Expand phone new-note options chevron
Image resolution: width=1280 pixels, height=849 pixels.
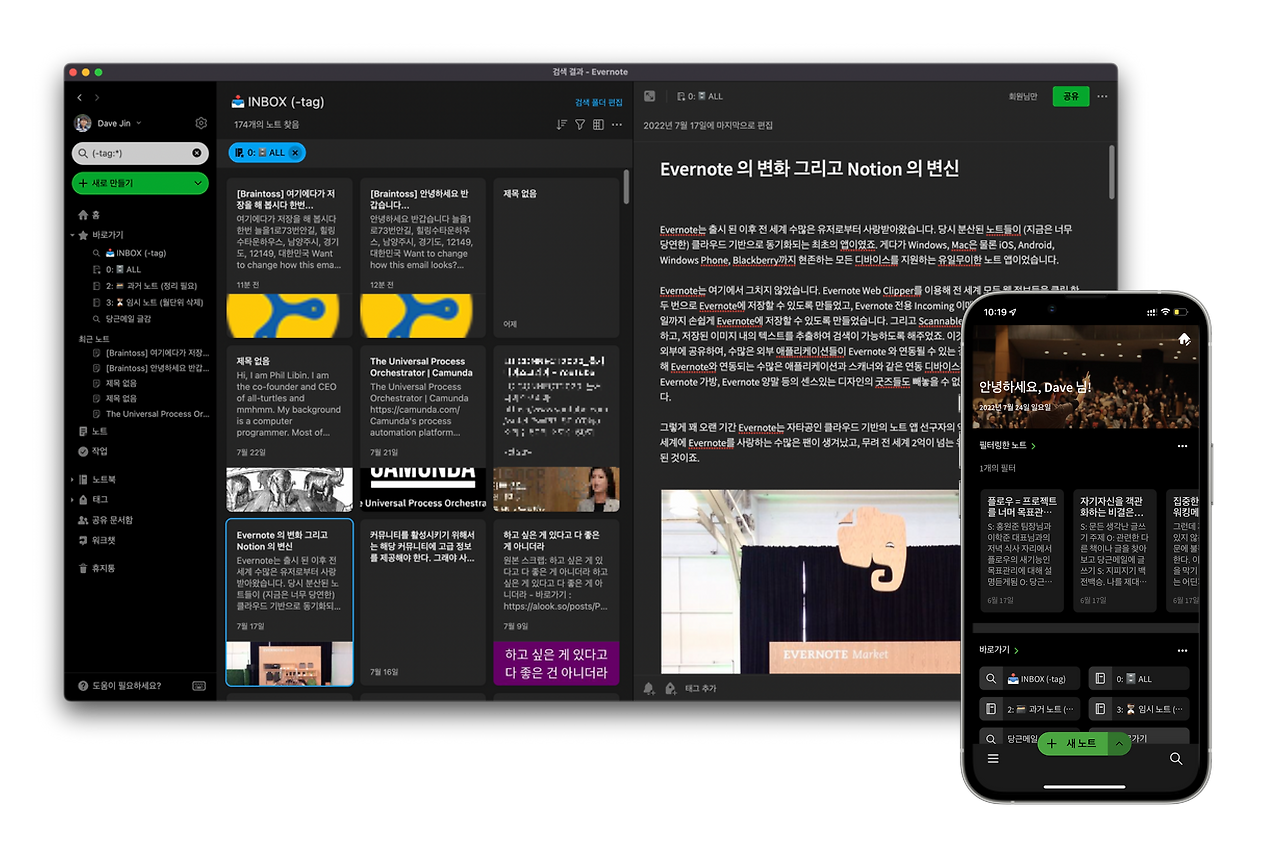[x=1118, y=743]
